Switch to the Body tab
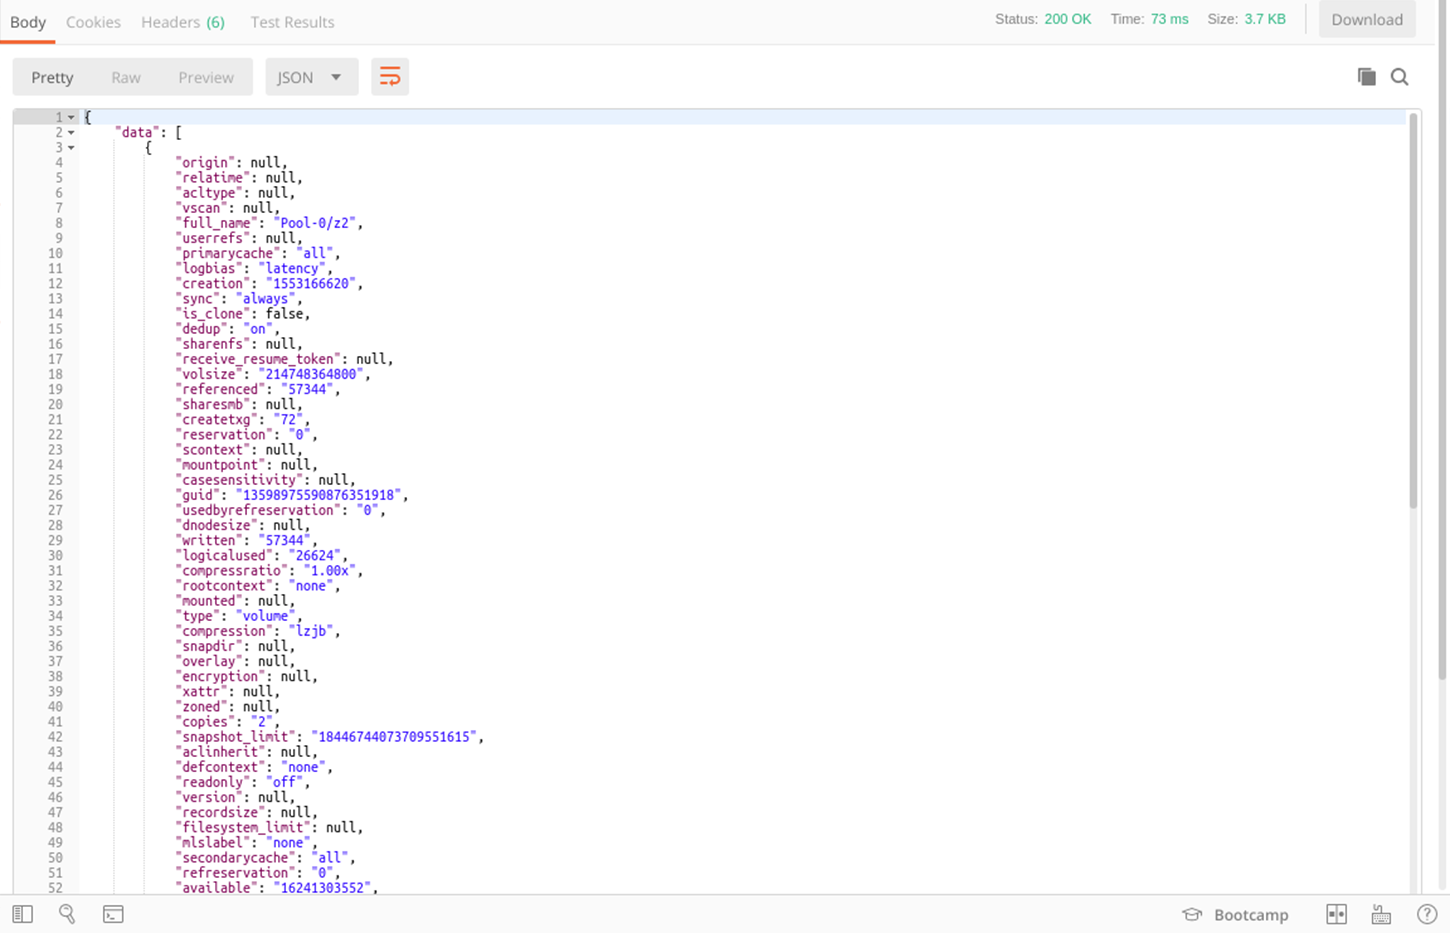 click(28, 22)
